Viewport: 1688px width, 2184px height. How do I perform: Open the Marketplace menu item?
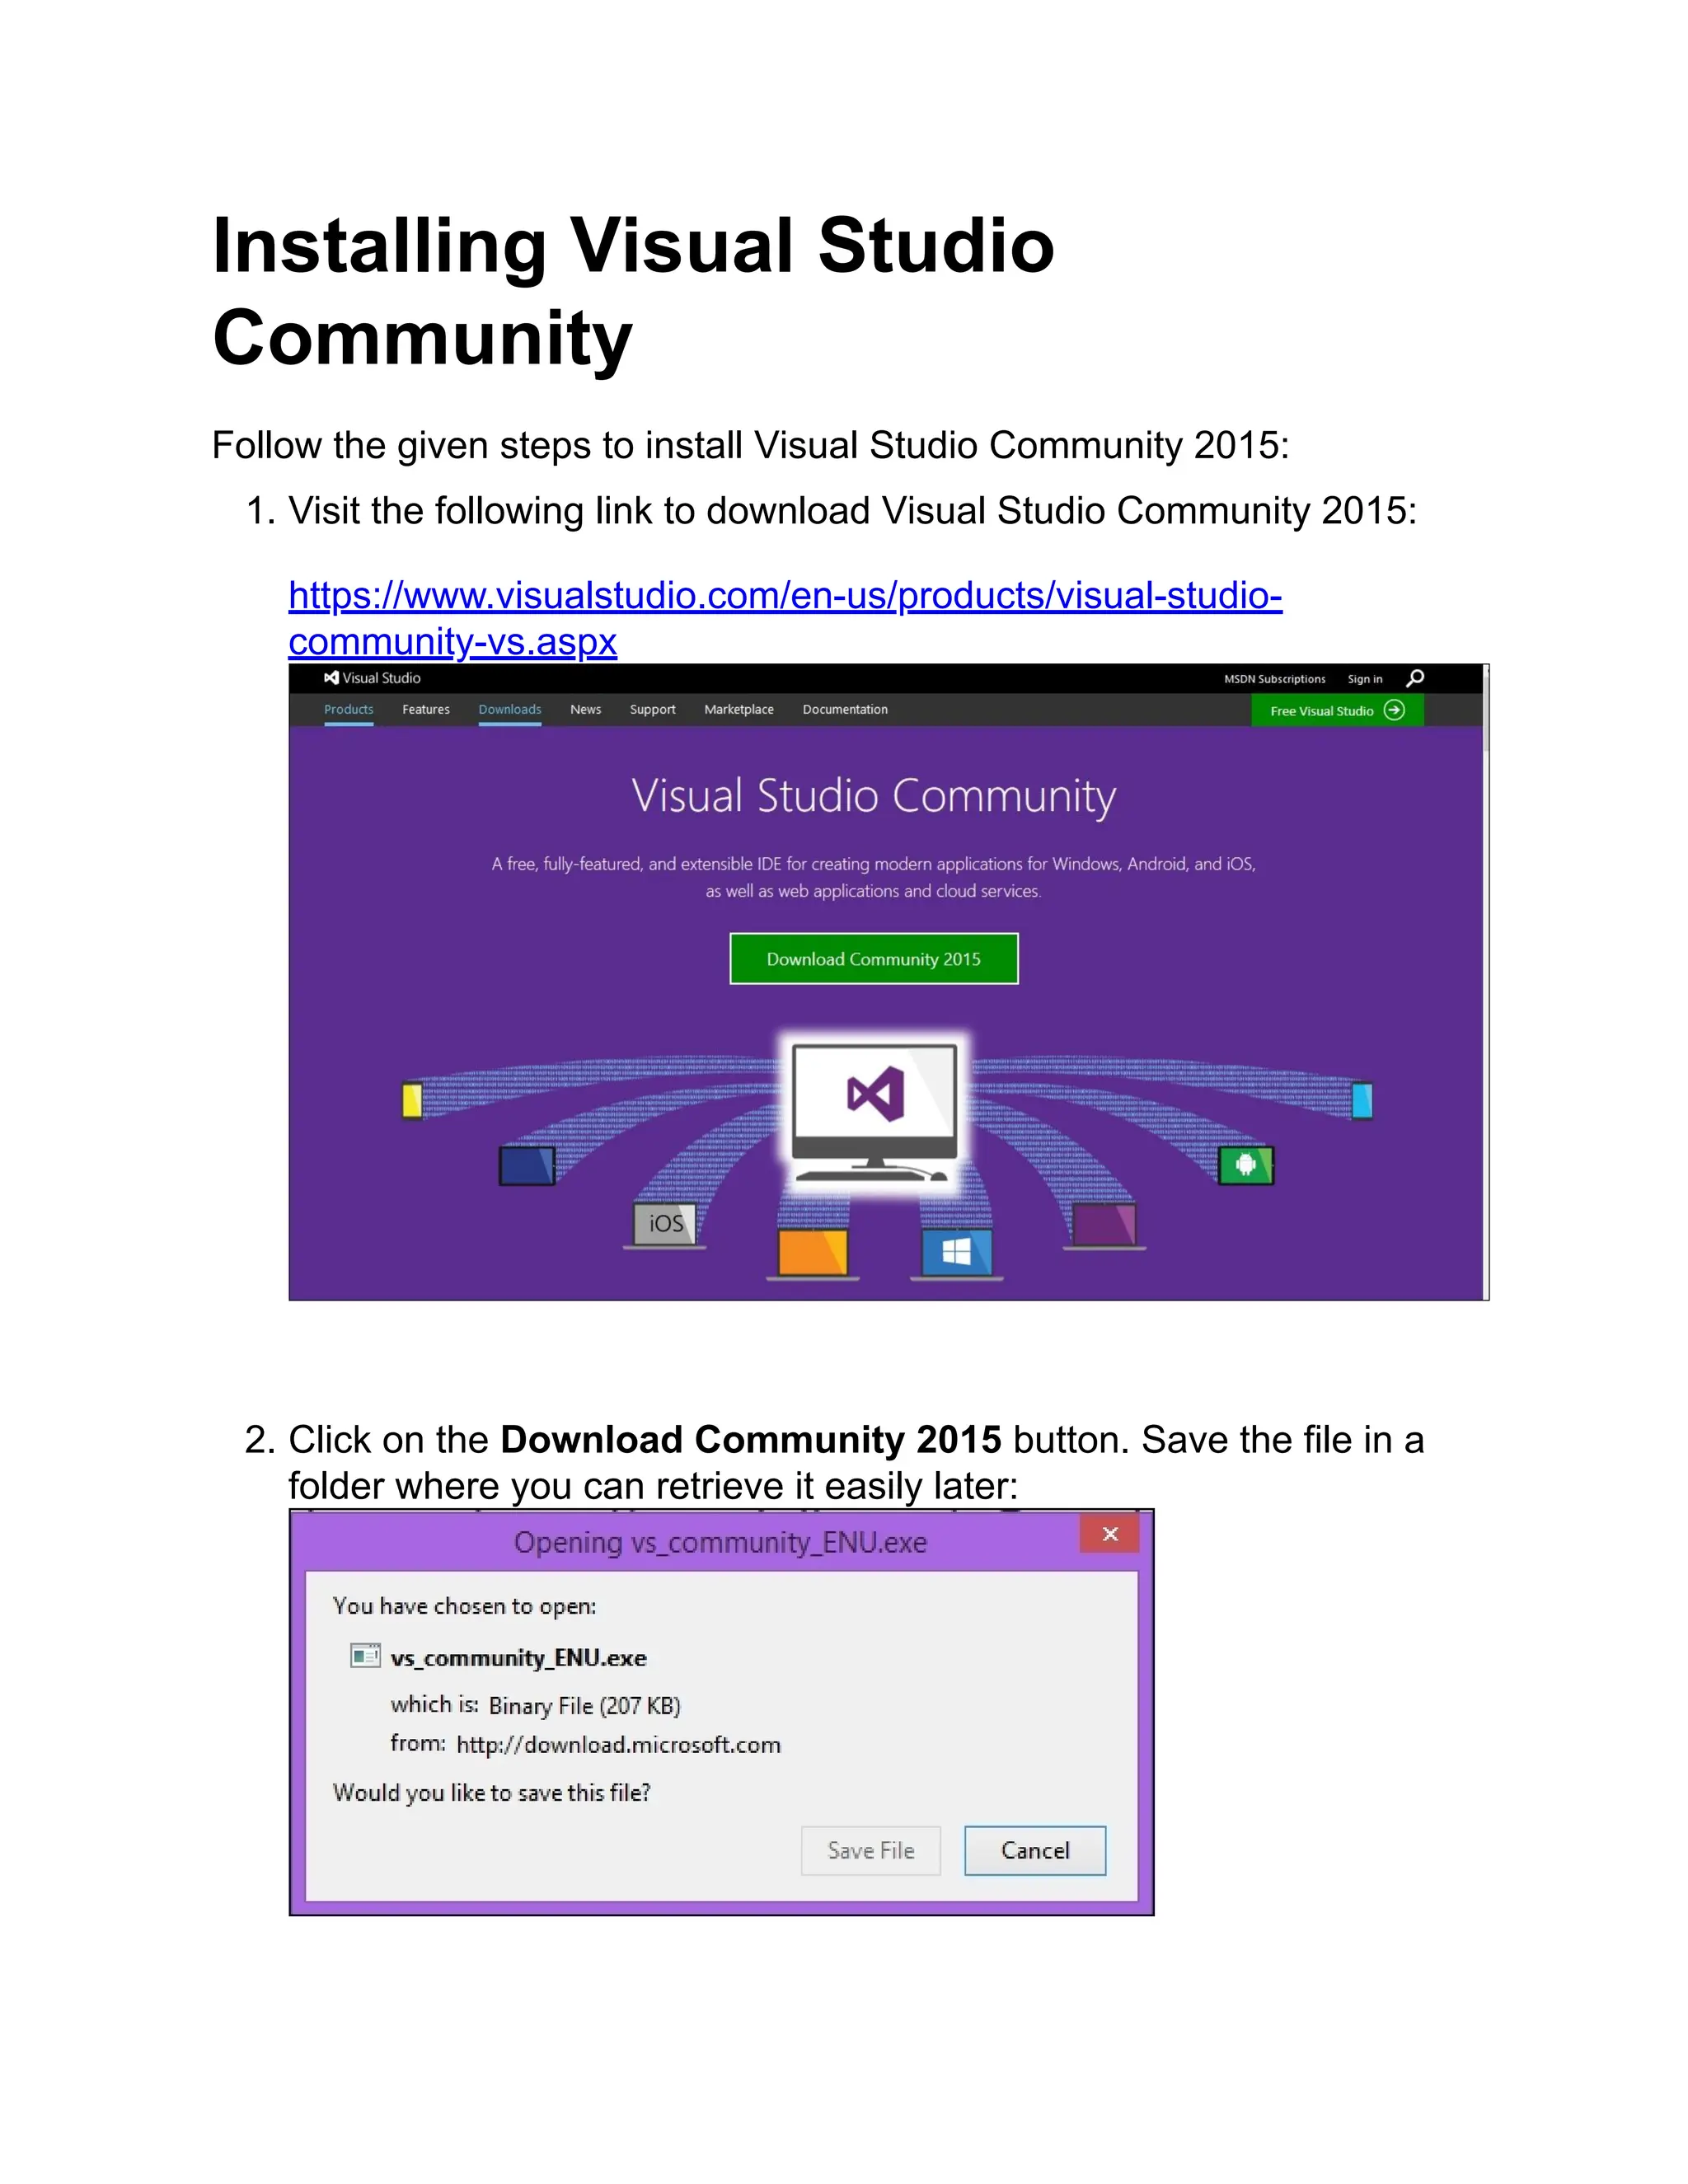coord(739,710)
